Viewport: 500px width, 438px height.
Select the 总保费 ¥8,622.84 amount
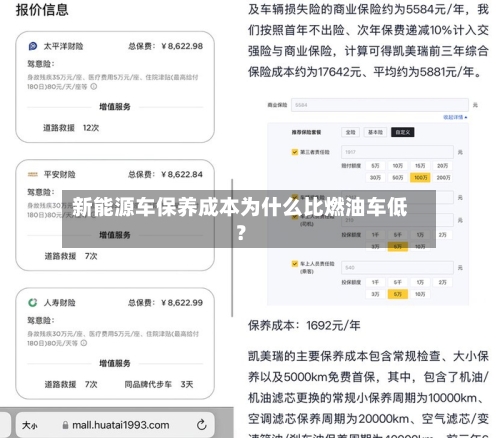(x=182, y=174)
